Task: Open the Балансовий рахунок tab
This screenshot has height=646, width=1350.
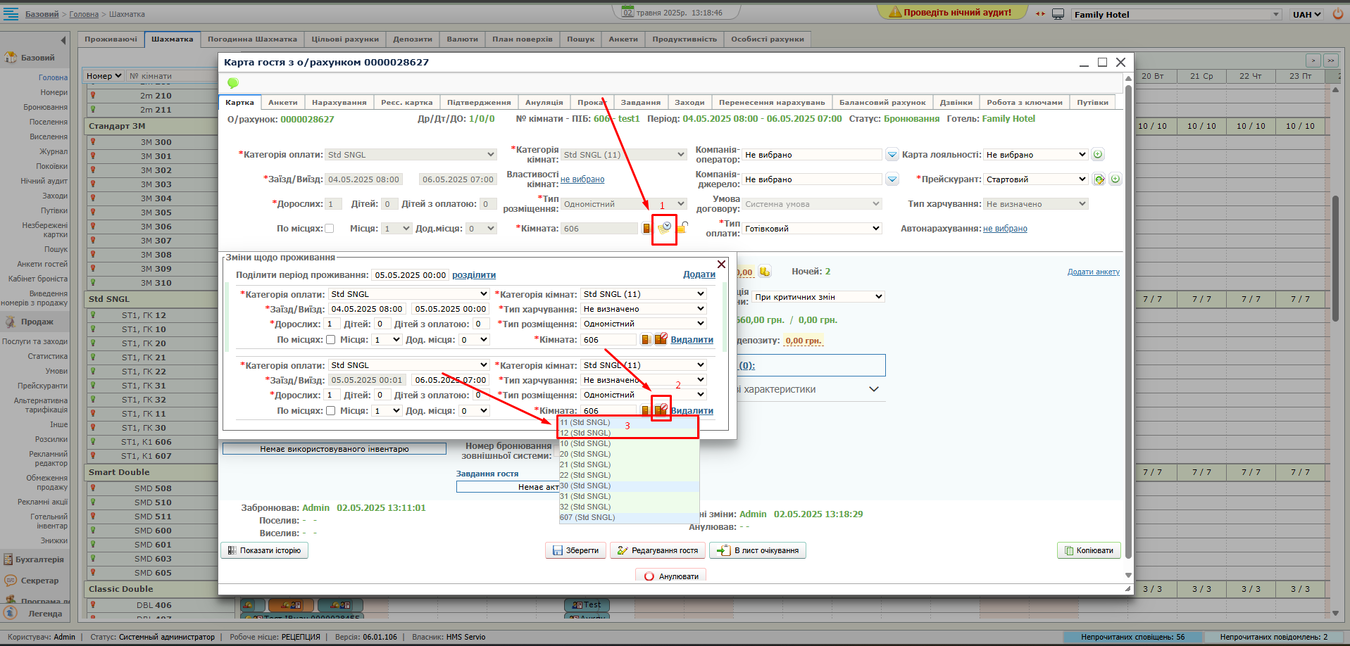Action: click(x=881, y=102)
